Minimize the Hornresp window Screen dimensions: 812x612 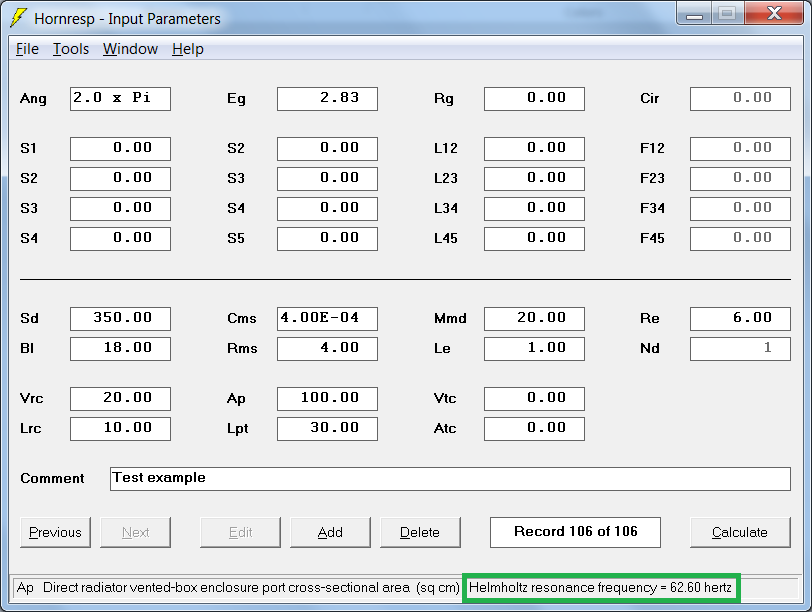[694, 14]
